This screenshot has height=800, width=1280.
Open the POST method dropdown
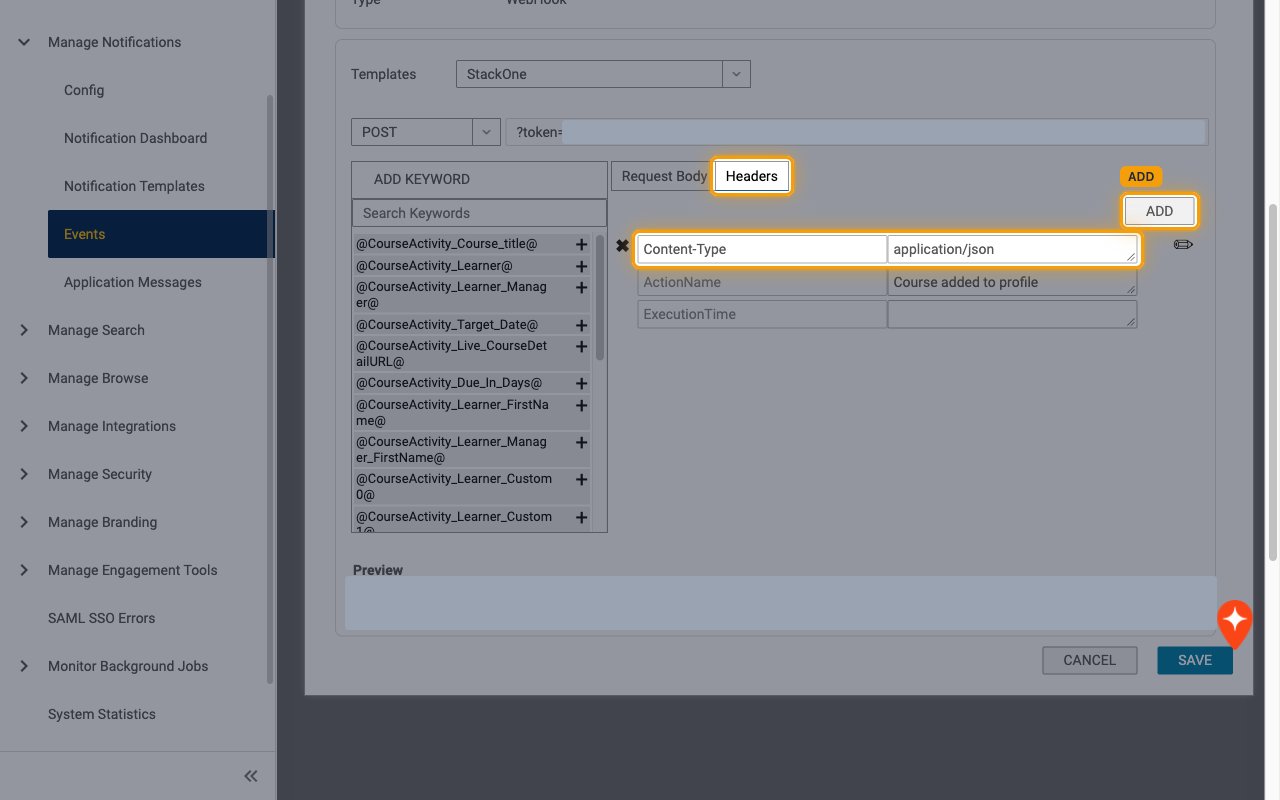[486, 132]
